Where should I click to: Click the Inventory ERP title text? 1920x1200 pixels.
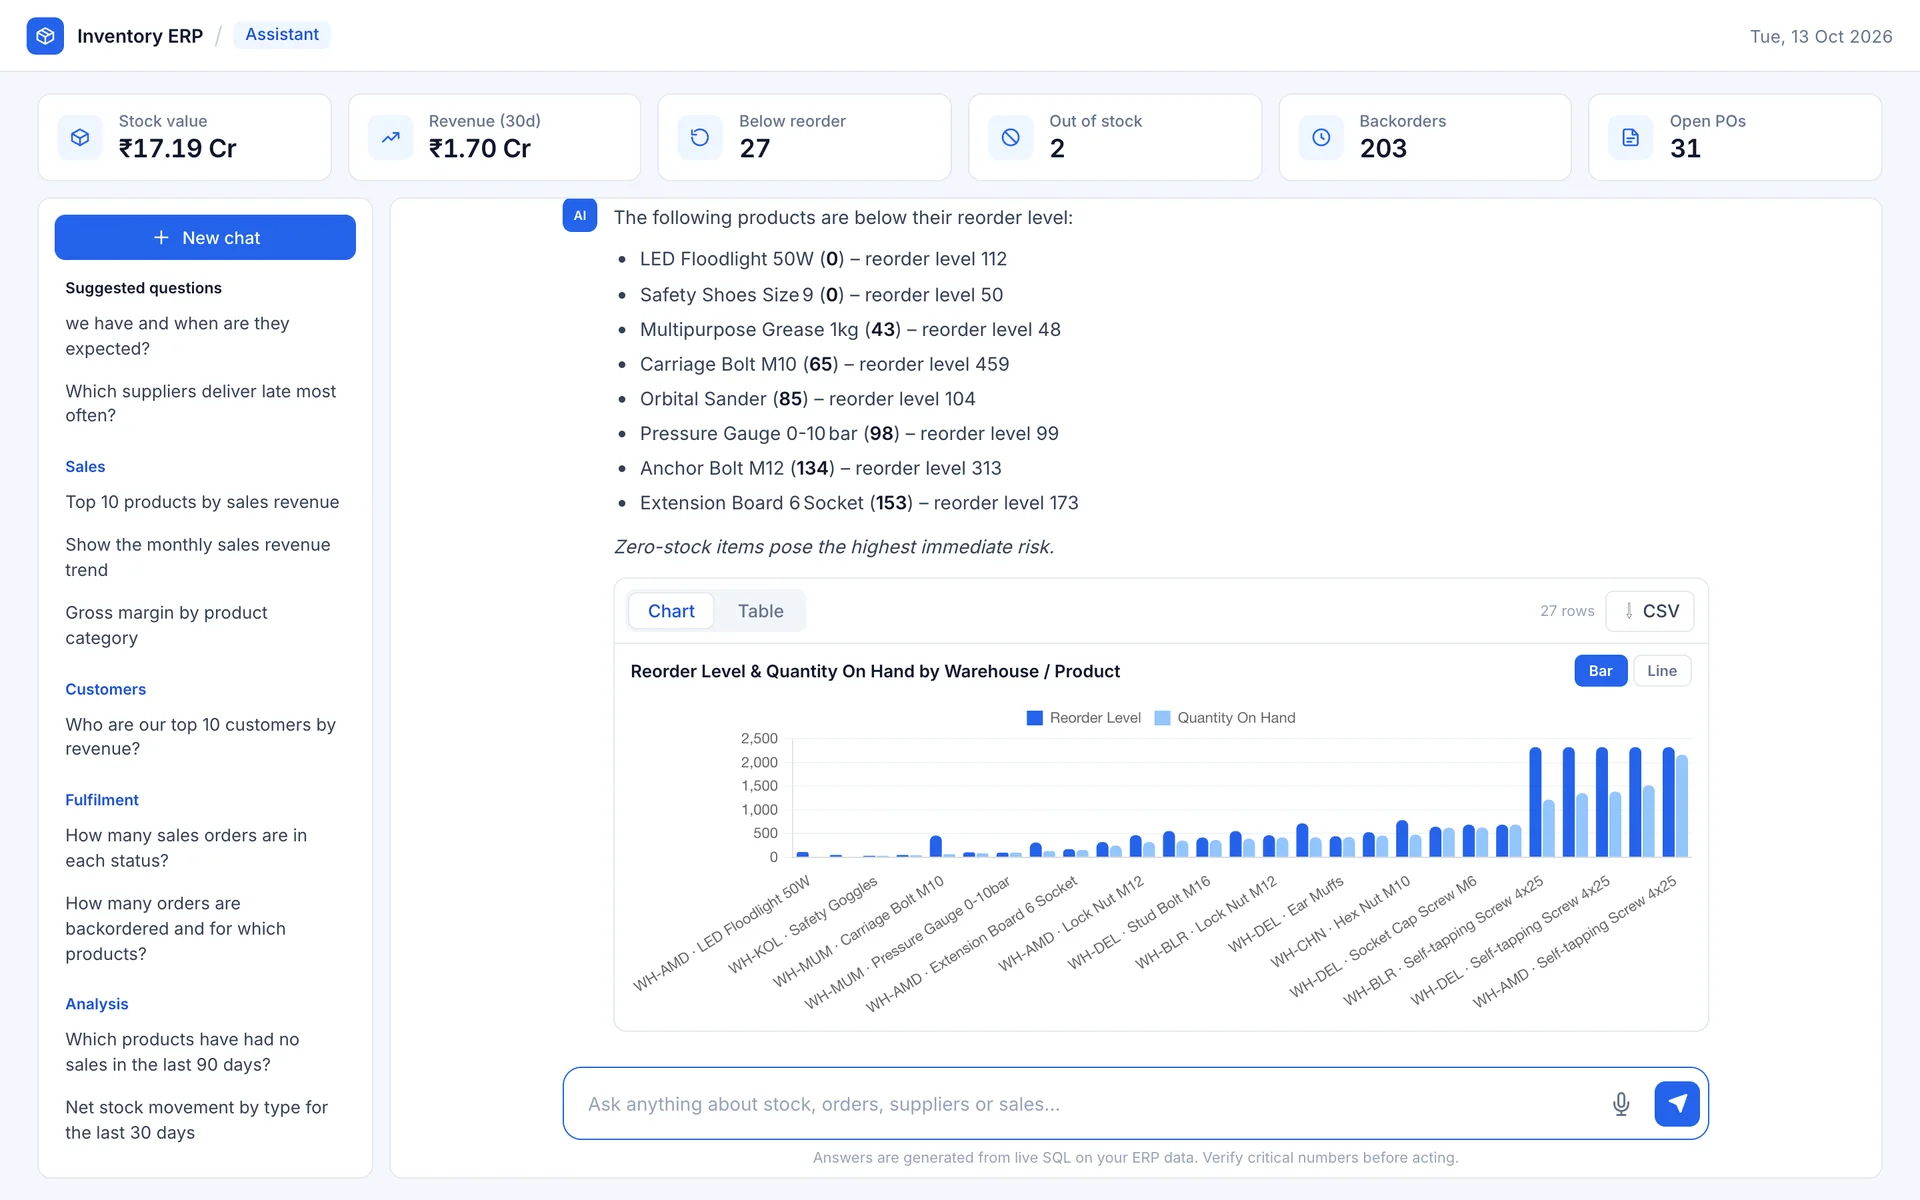pos(140,36)
